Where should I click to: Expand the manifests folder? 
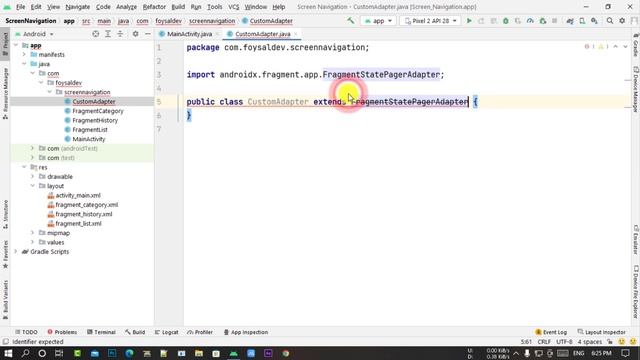[24, 54]
